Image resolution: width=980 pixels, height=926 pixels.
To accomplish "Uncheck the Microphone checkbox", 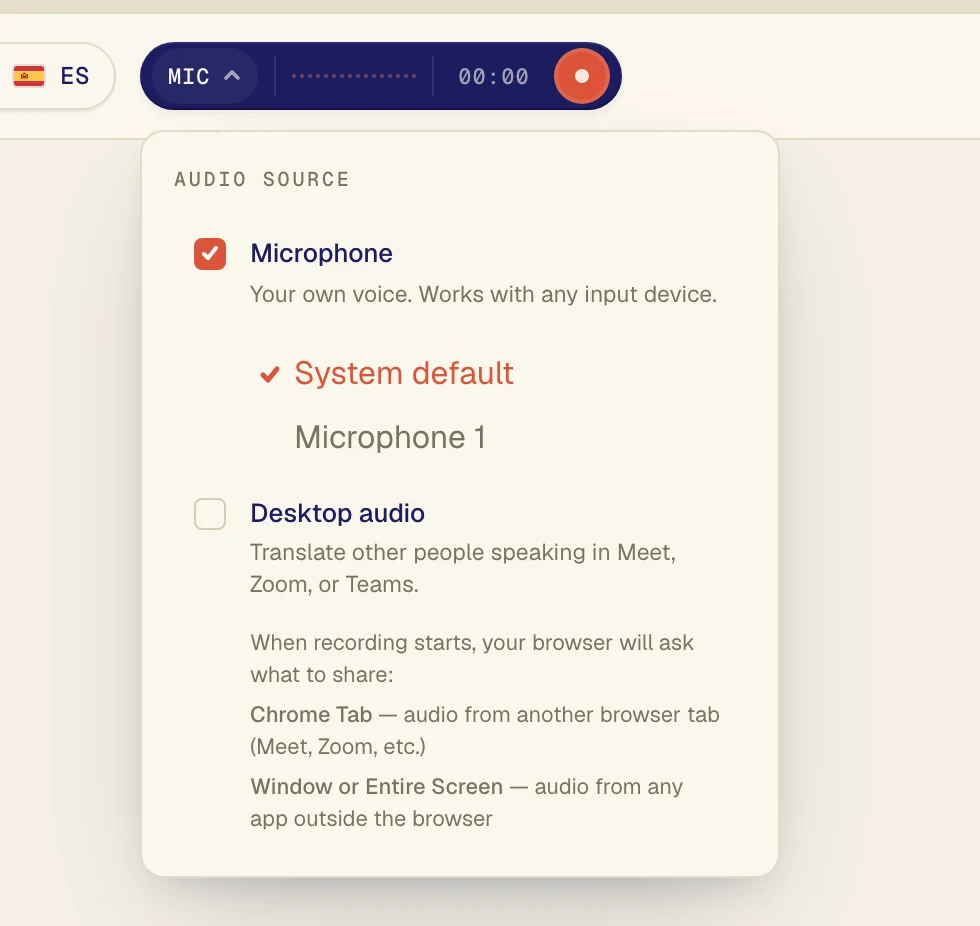I will (210, 254).
